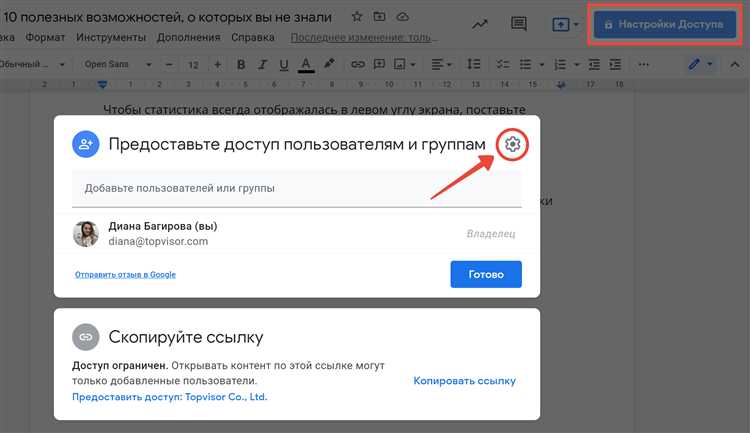Open the last change history link
The image size is (750, 433).
(363, 37)
